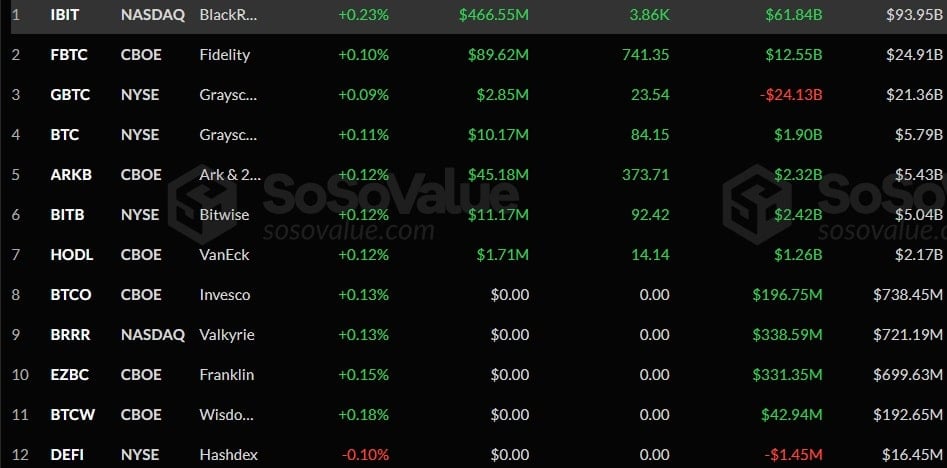Select the Hashdex issuer cell

pyautogui.click(x=229, y=455)
